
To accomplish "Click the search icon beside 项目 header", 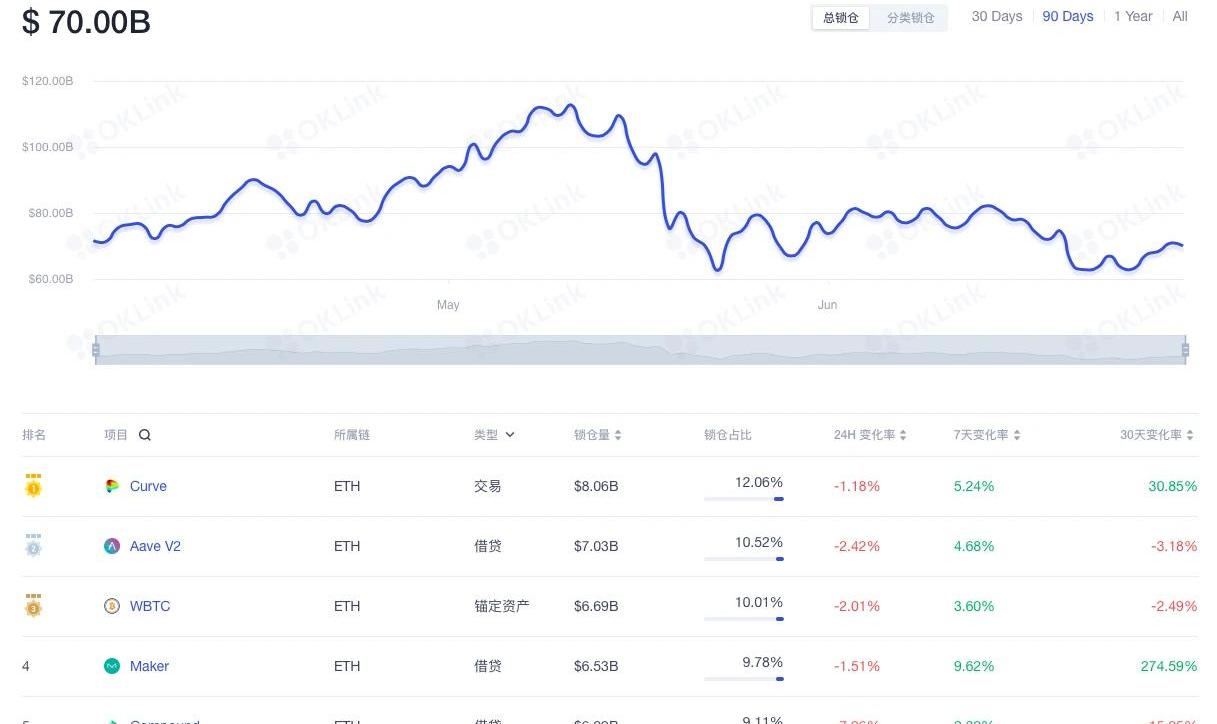I will point(145,435).
